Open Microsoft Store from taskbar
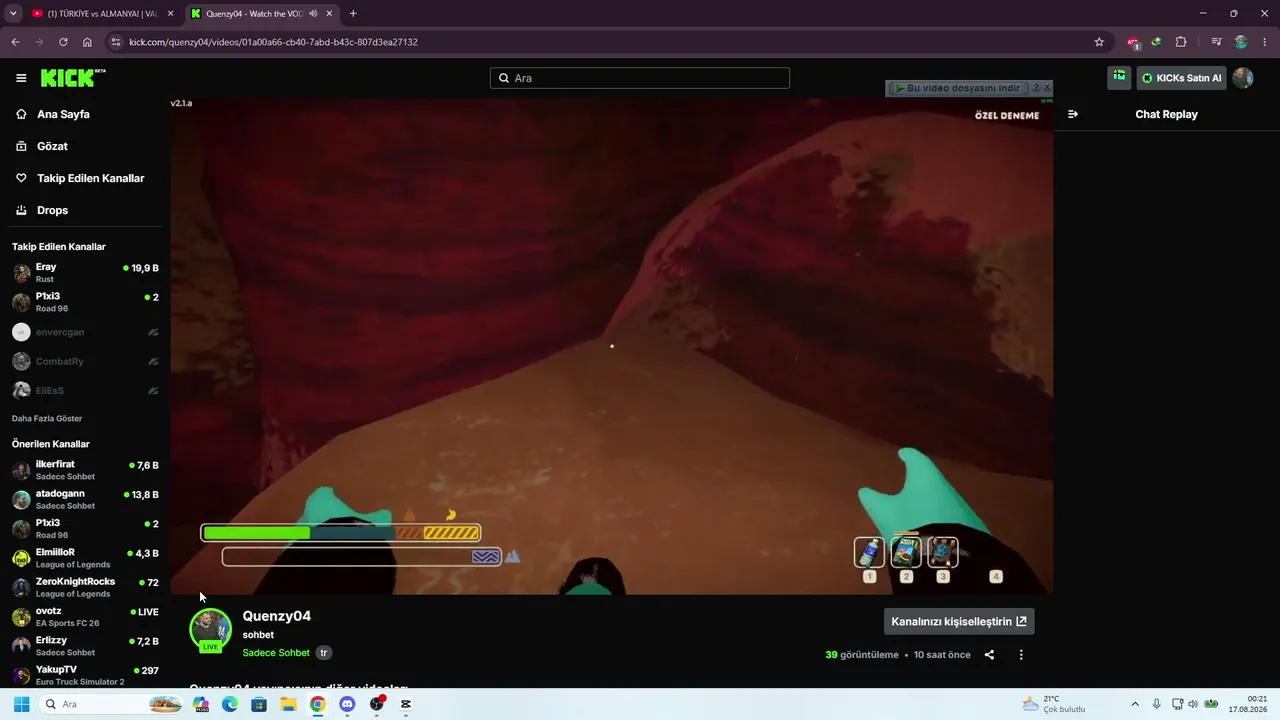Viewport: 1280px width, 720px height. pyautogui.click(x=259, y=704)
